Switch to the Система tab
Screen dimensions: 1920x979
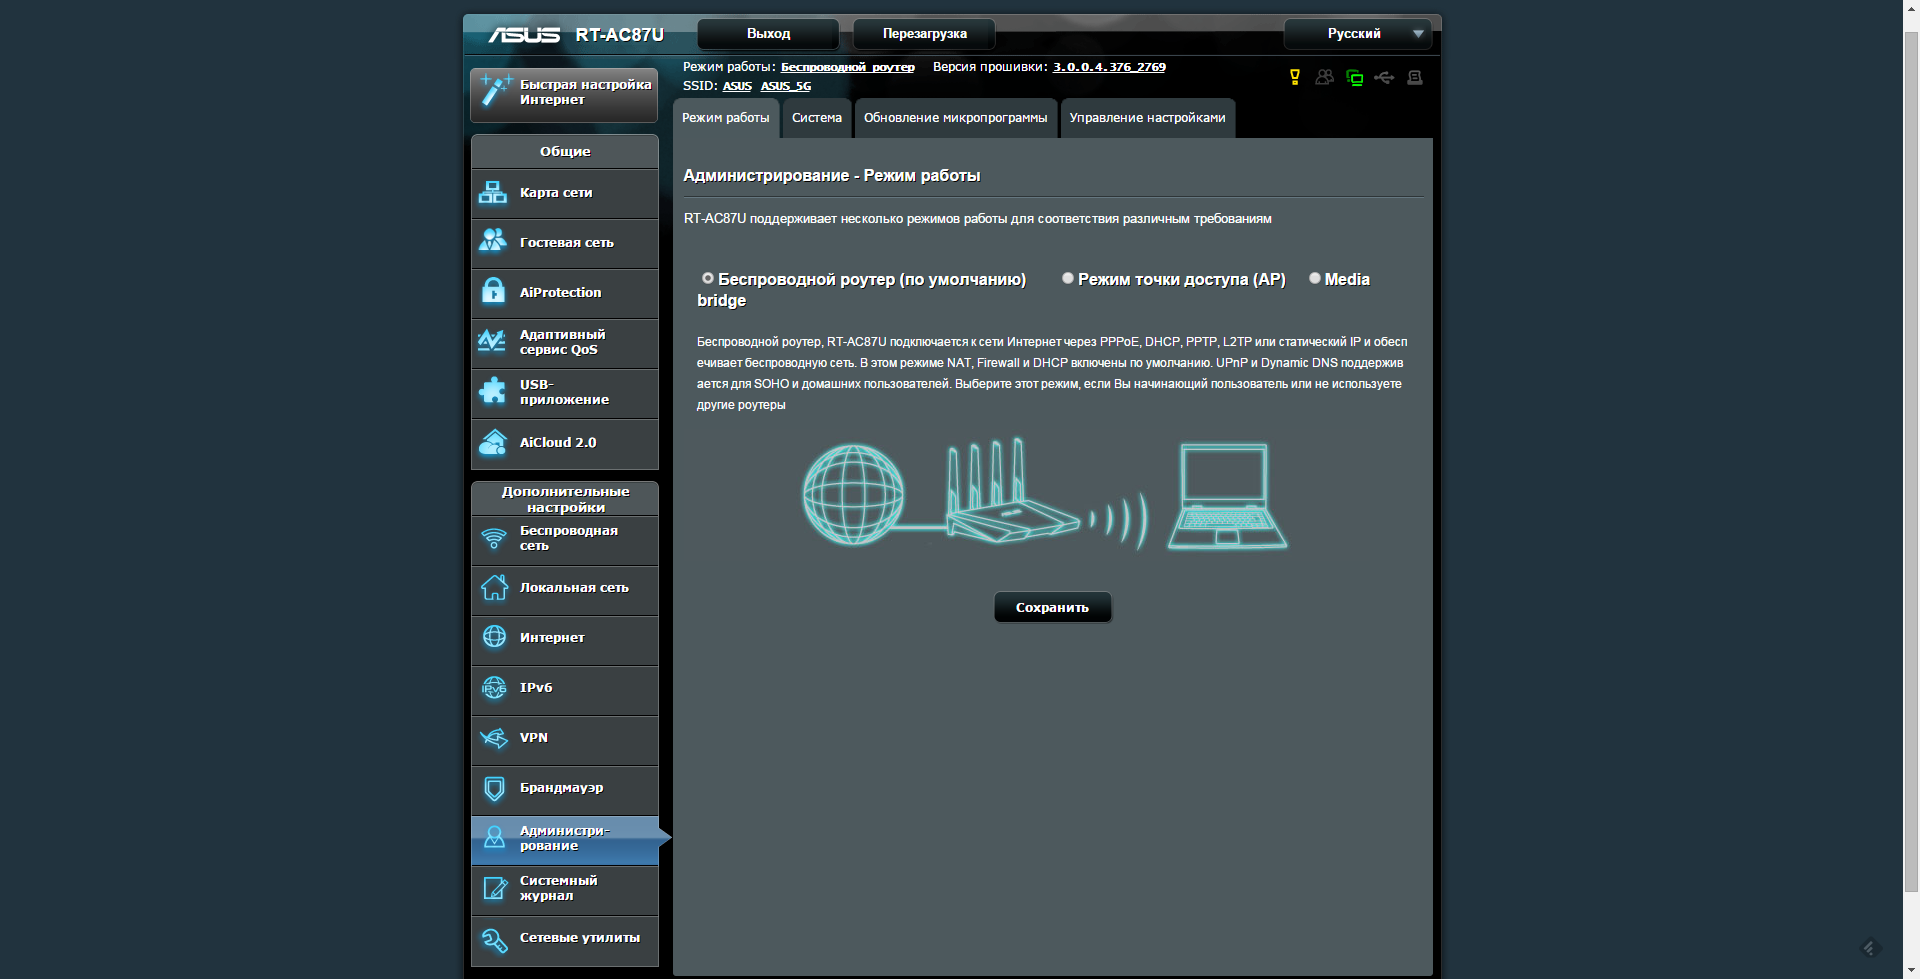[817, 118]
